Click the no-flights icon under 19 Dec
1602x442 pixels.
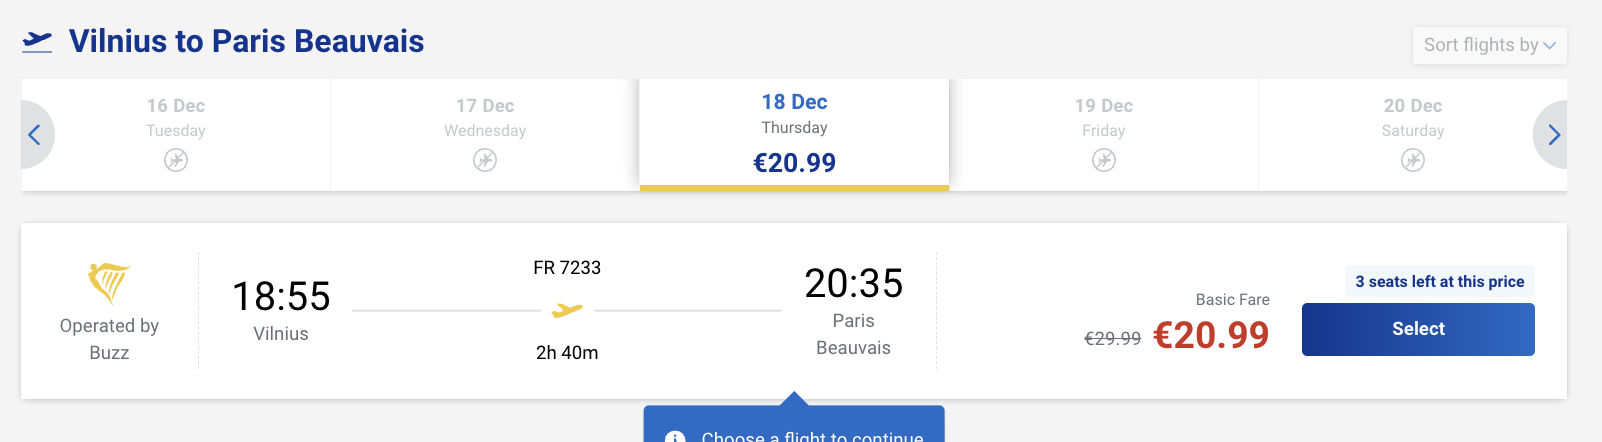coord(1104,160)
